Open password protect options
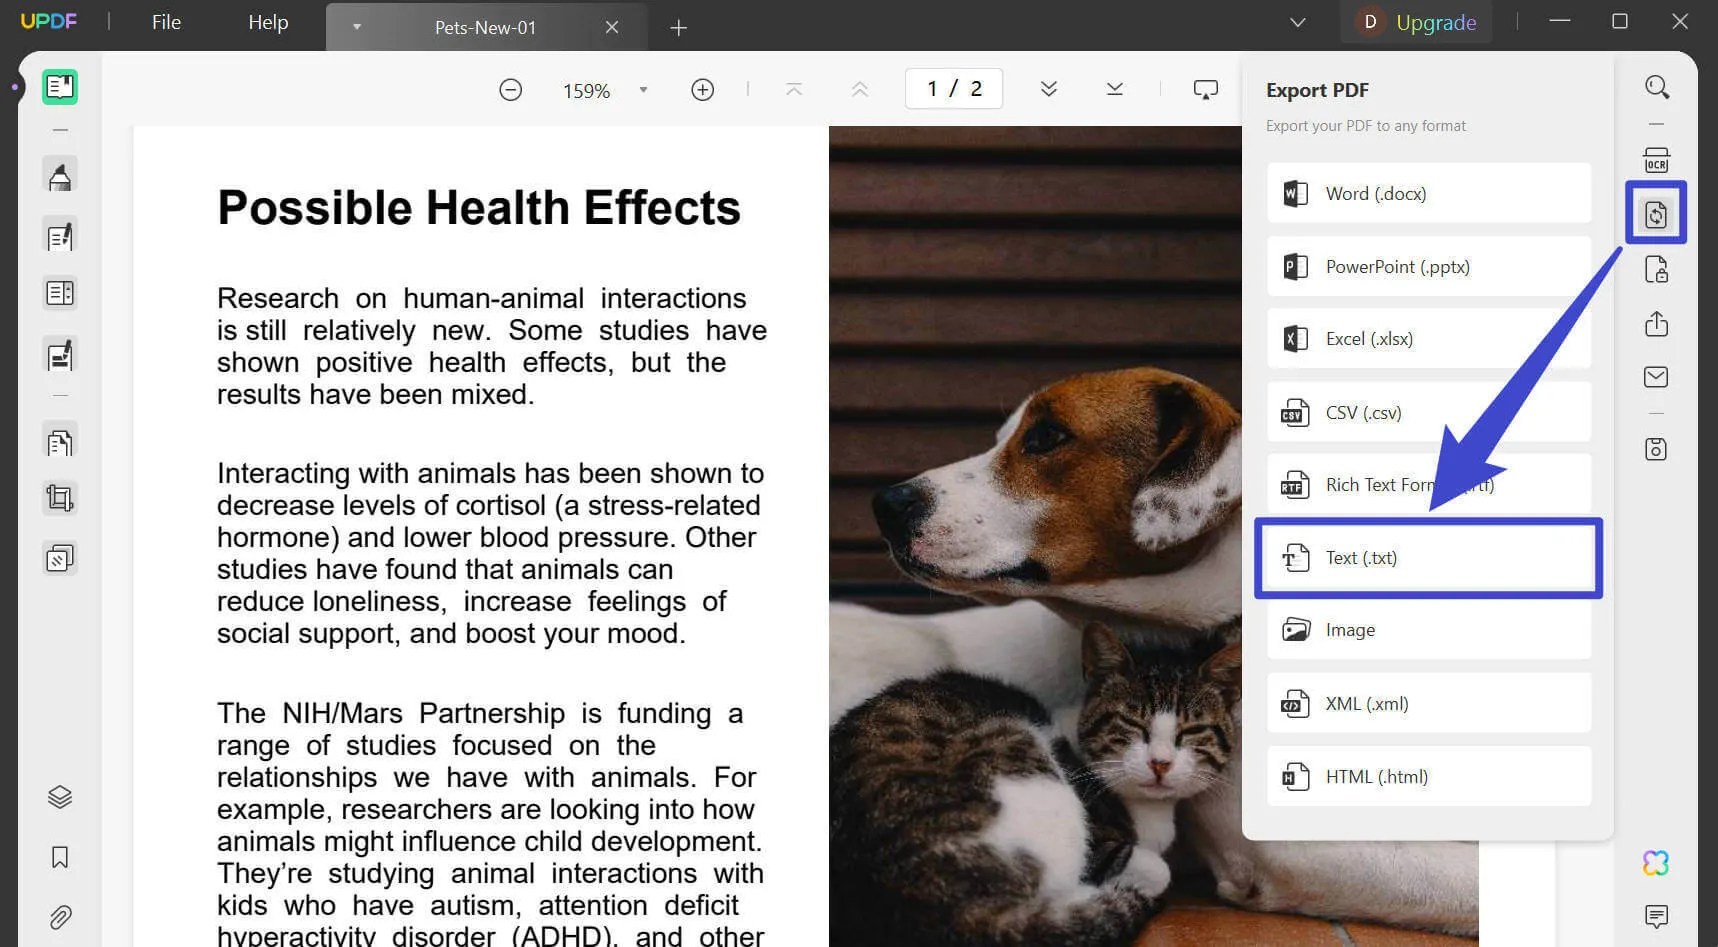Viewport: 1718px width, 947px height. (1656, 268)
